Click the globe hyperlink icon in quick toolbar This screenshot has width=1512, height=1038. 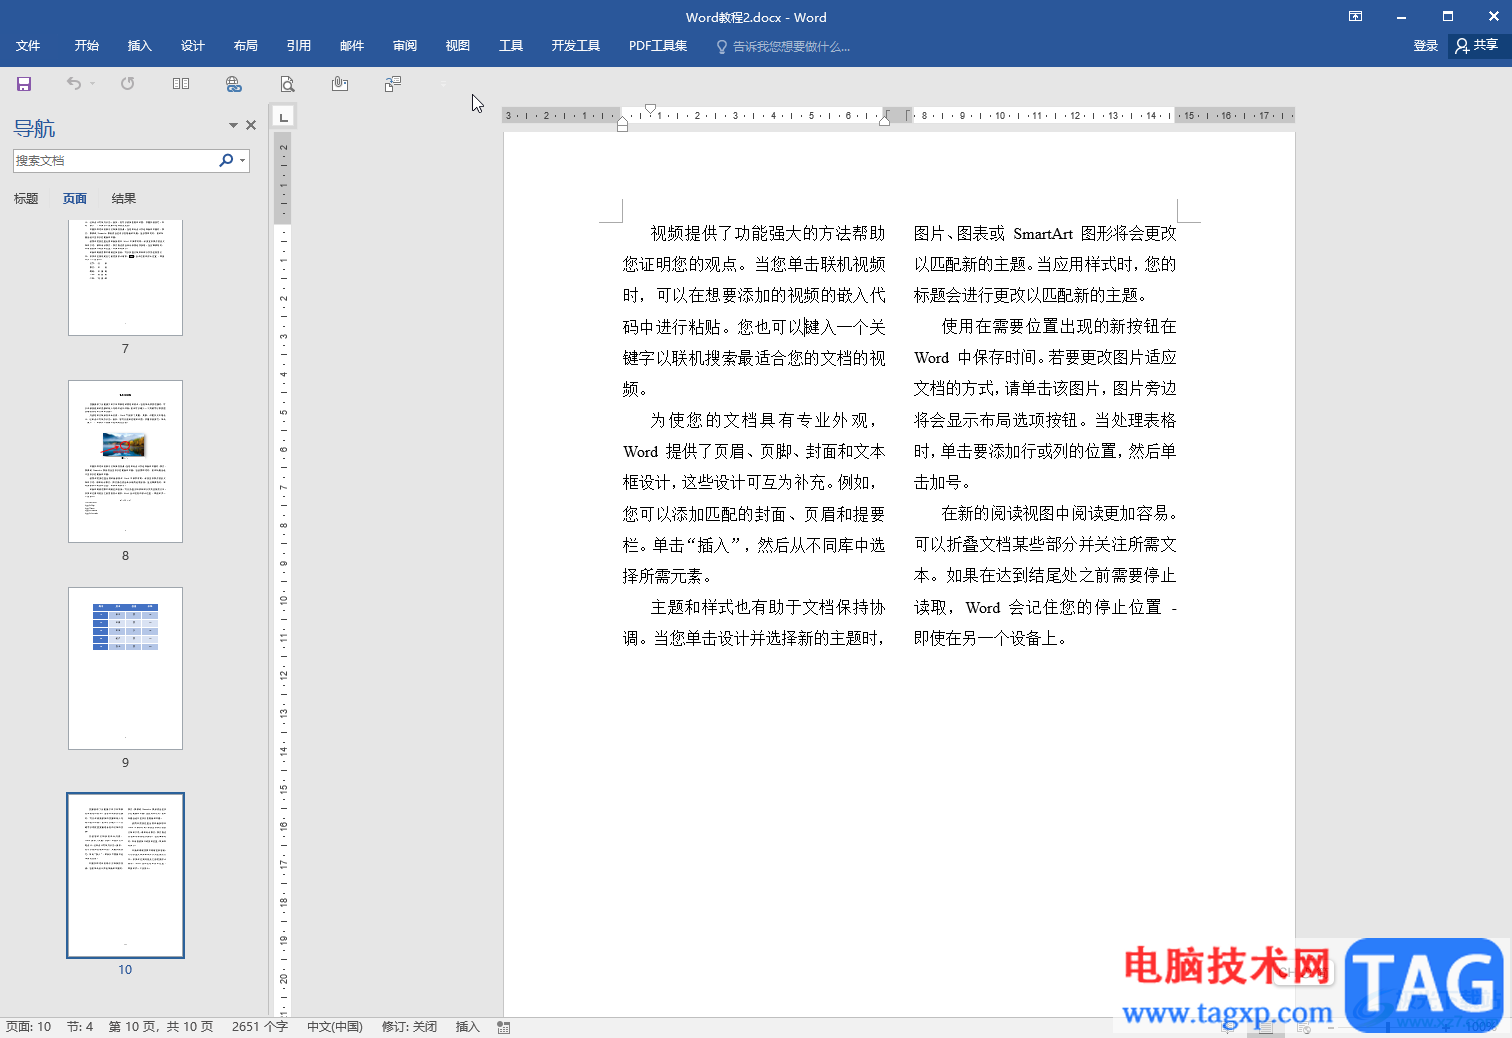point(234,84)
